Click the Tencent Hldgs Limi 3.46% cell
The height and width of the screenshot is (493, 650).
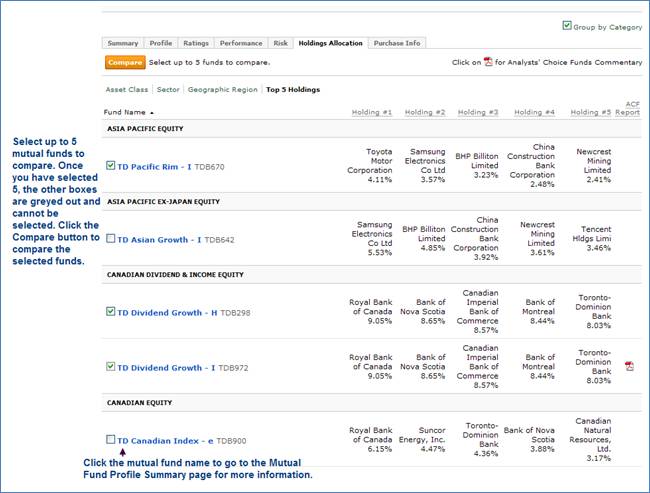pyautogui.click(x=592, y=238)
